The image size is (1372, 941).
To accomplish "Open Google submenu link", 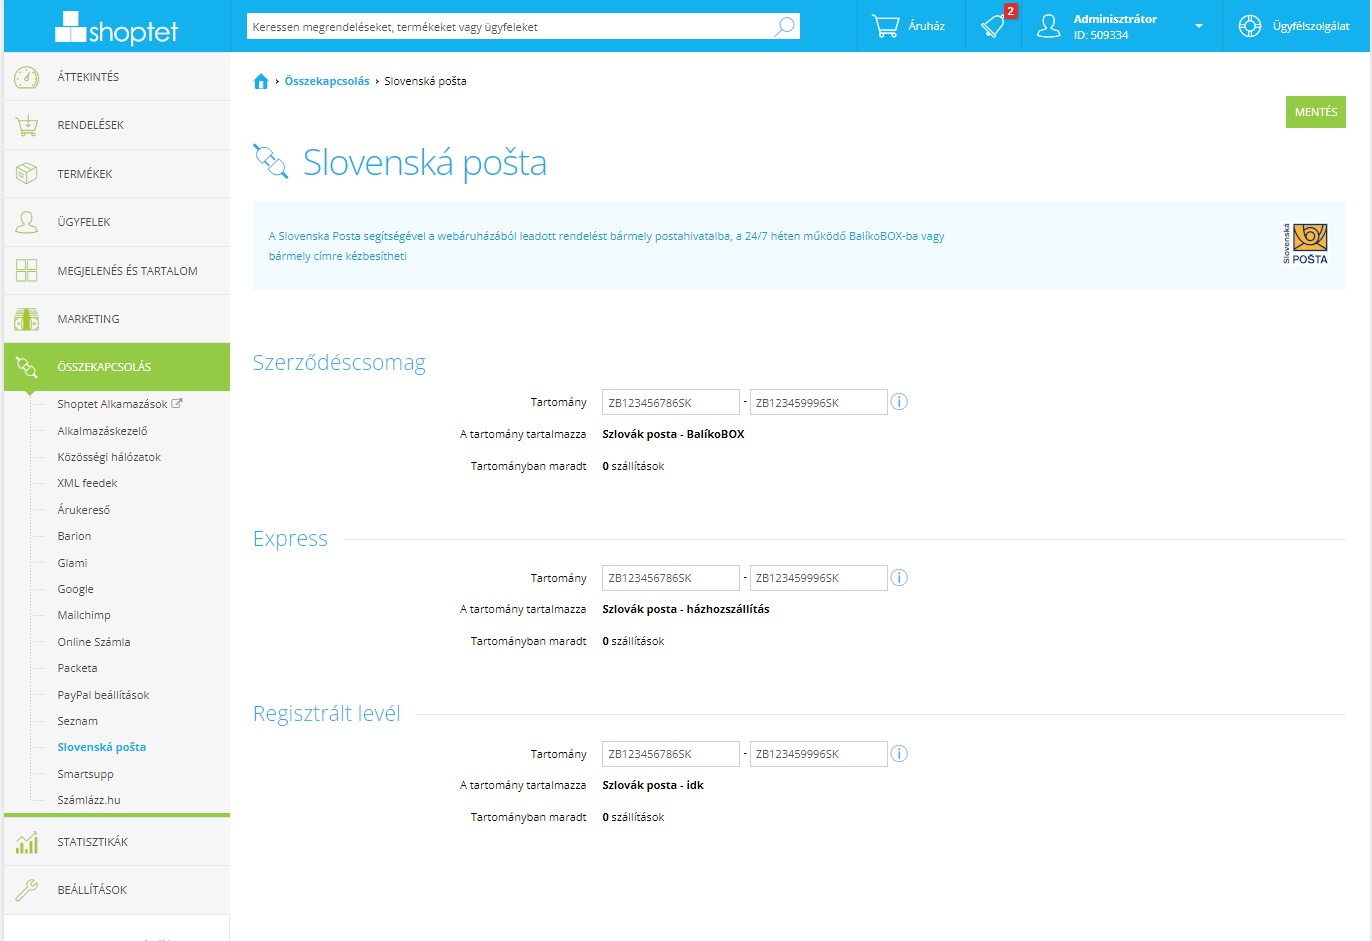I will click(x=75, y=589).
